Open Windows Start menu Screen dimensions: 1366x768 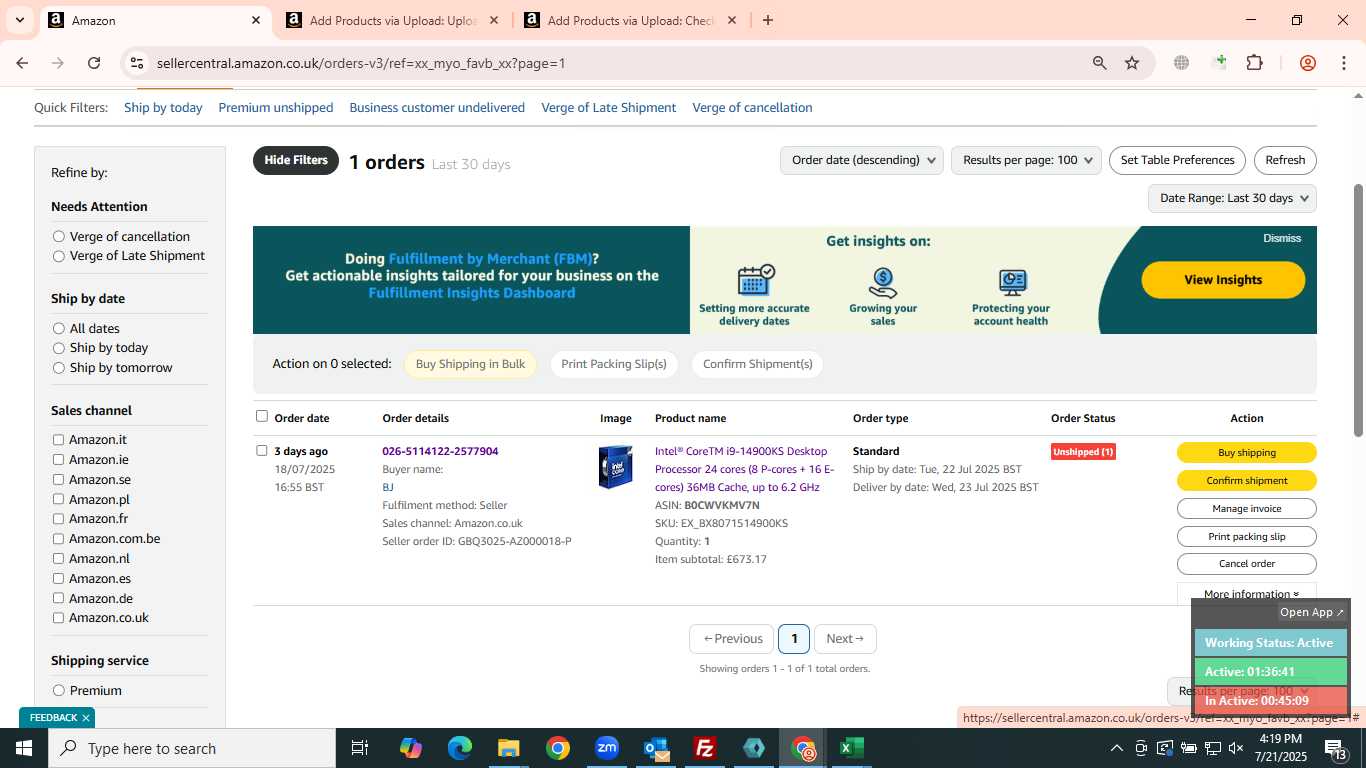(24, 748)
